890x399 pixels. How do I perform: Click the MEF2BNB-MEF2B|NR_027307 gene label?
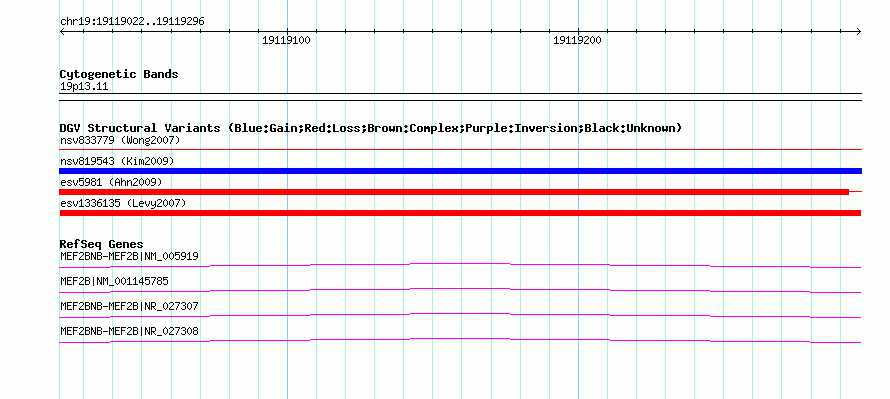129,306
